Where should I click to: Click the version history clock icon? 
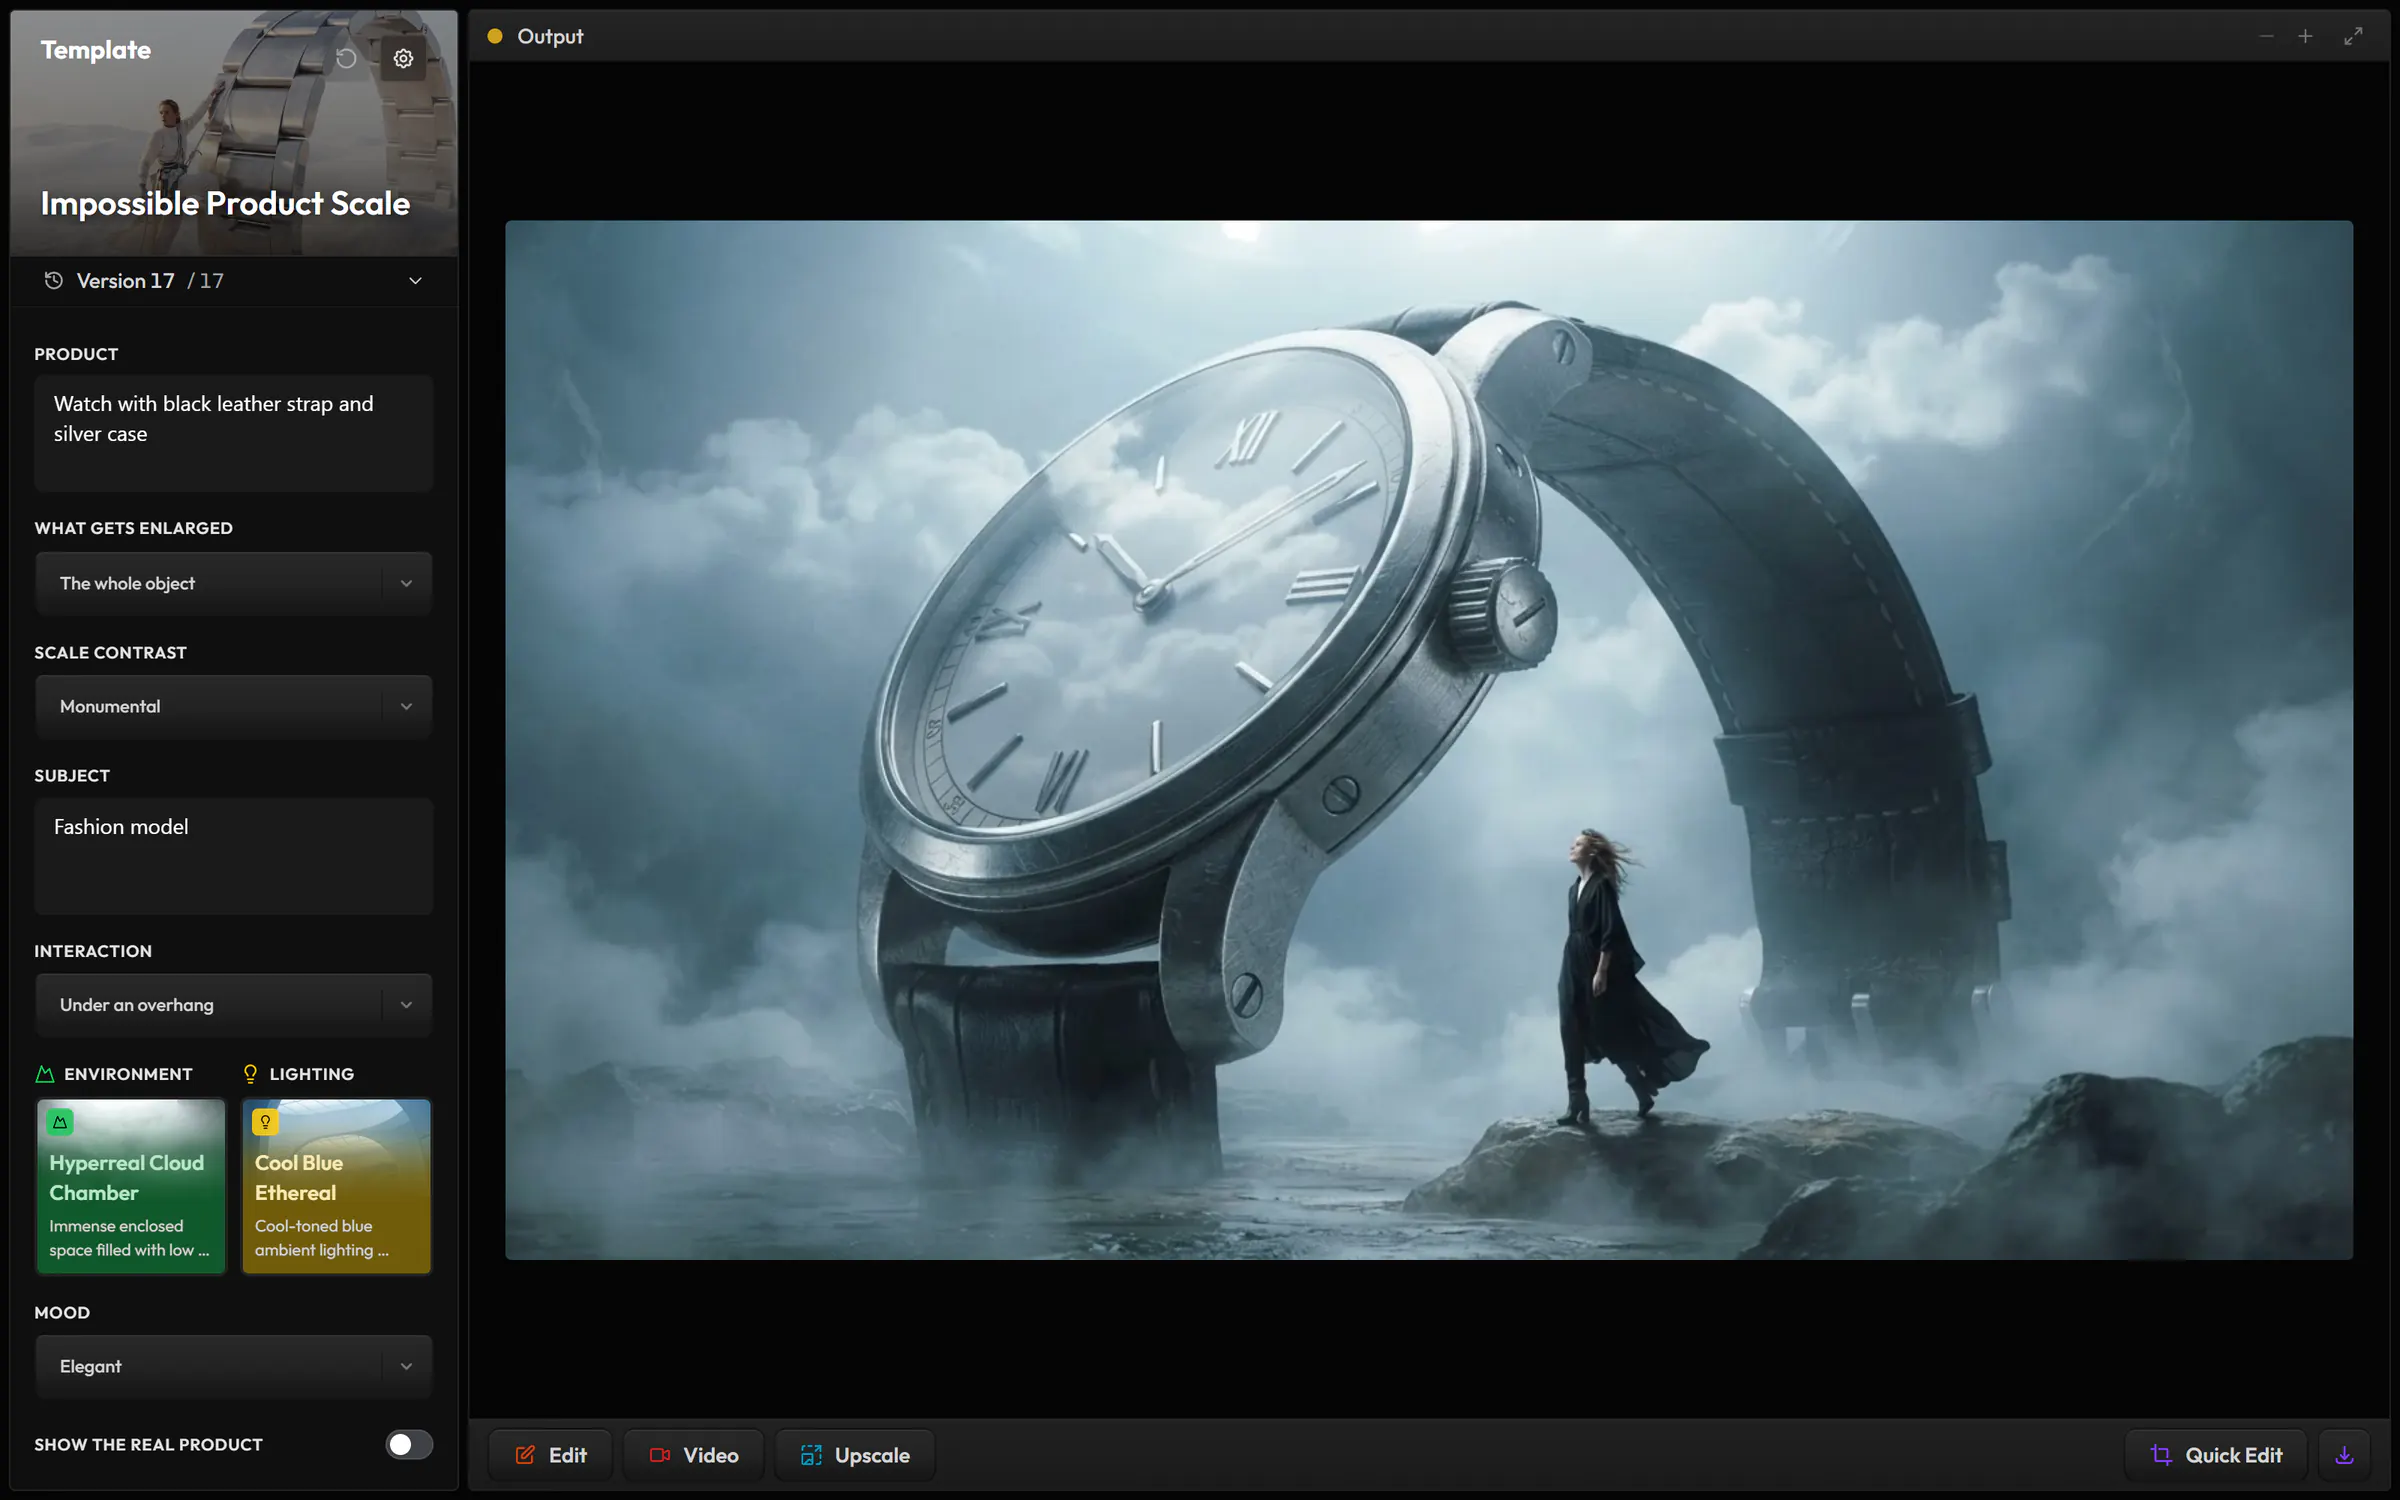coord(53,281)
